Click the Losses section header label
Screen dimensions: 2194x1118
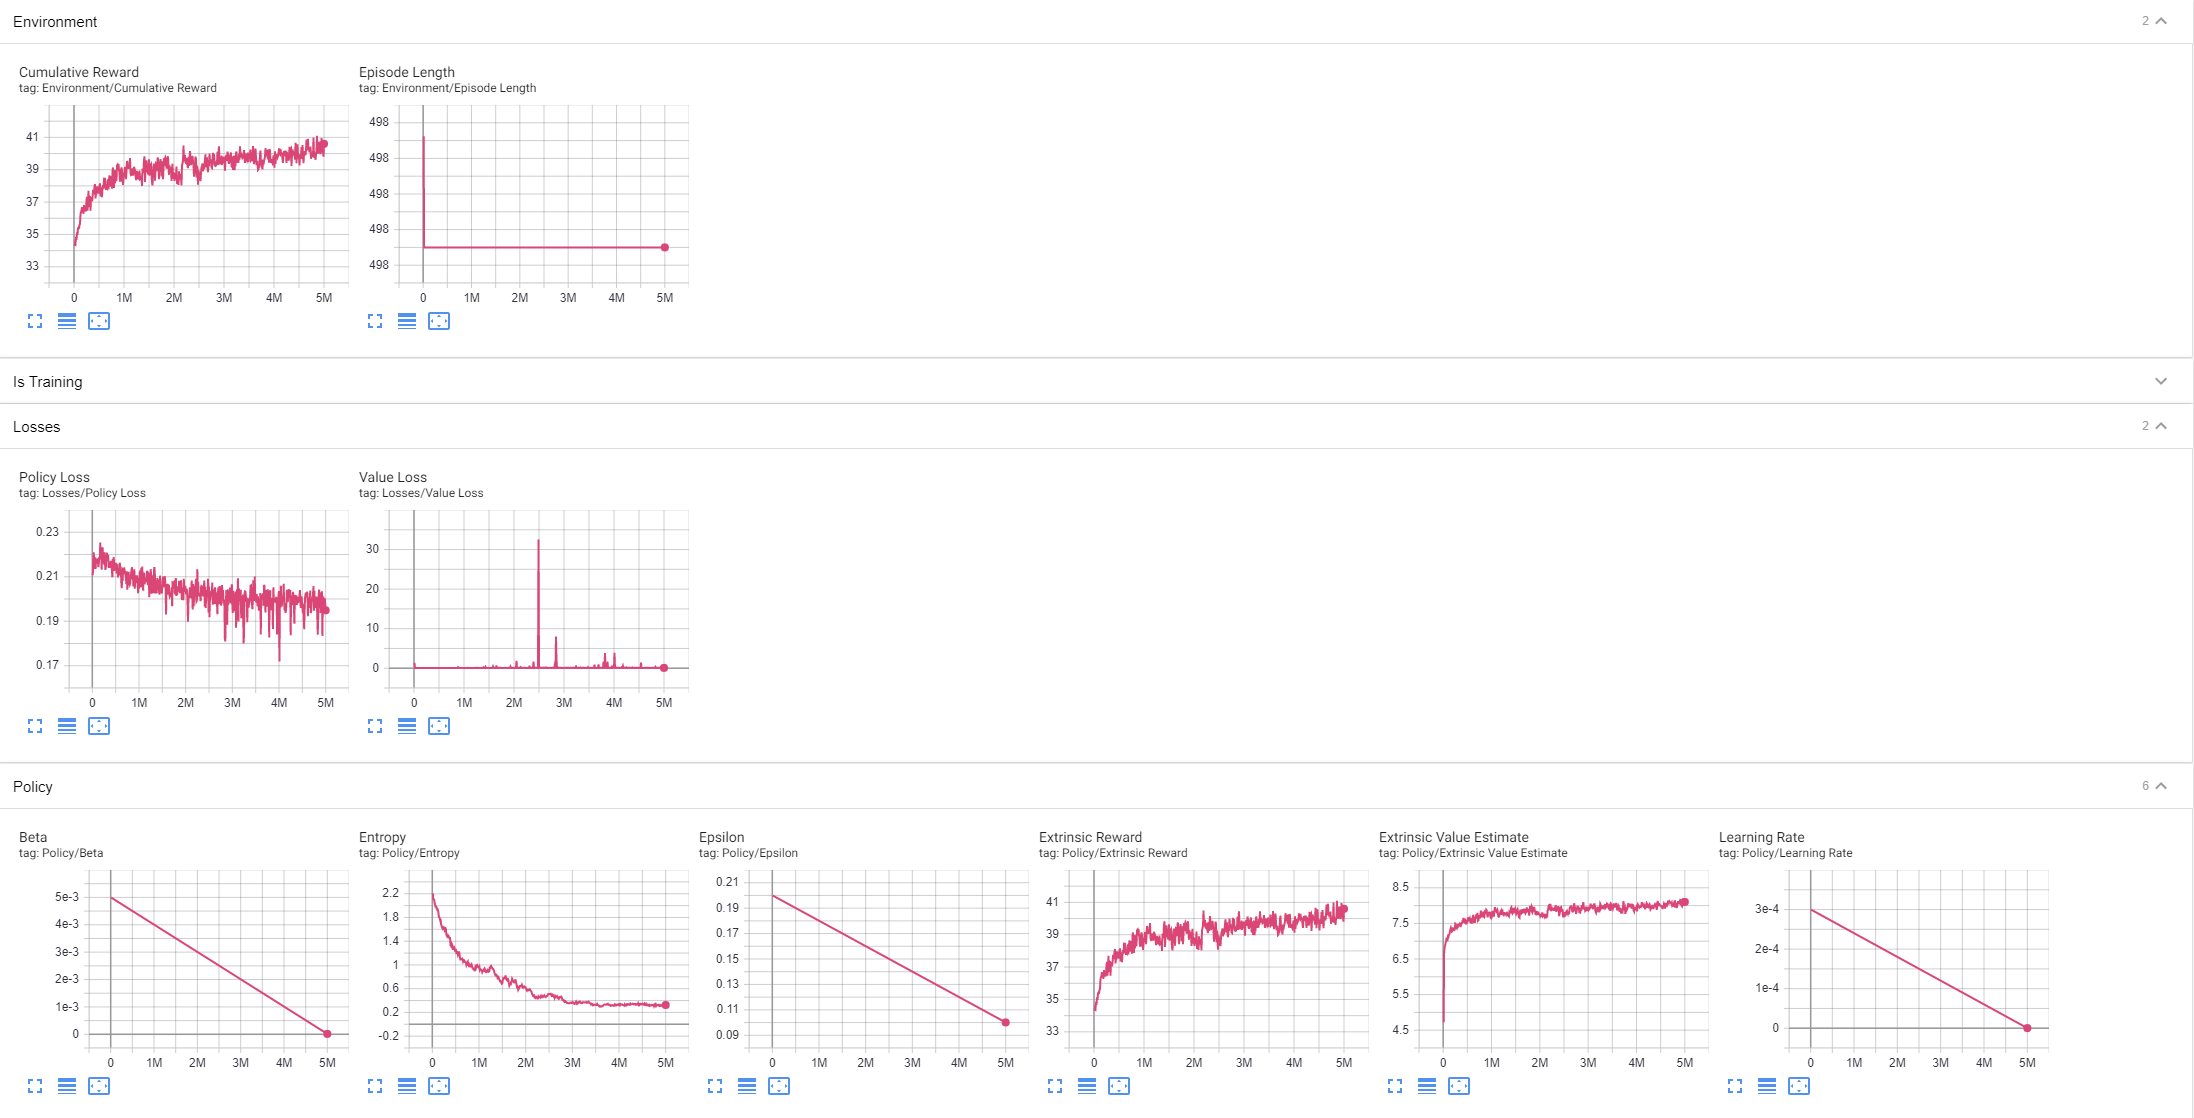tap(37, 427)
